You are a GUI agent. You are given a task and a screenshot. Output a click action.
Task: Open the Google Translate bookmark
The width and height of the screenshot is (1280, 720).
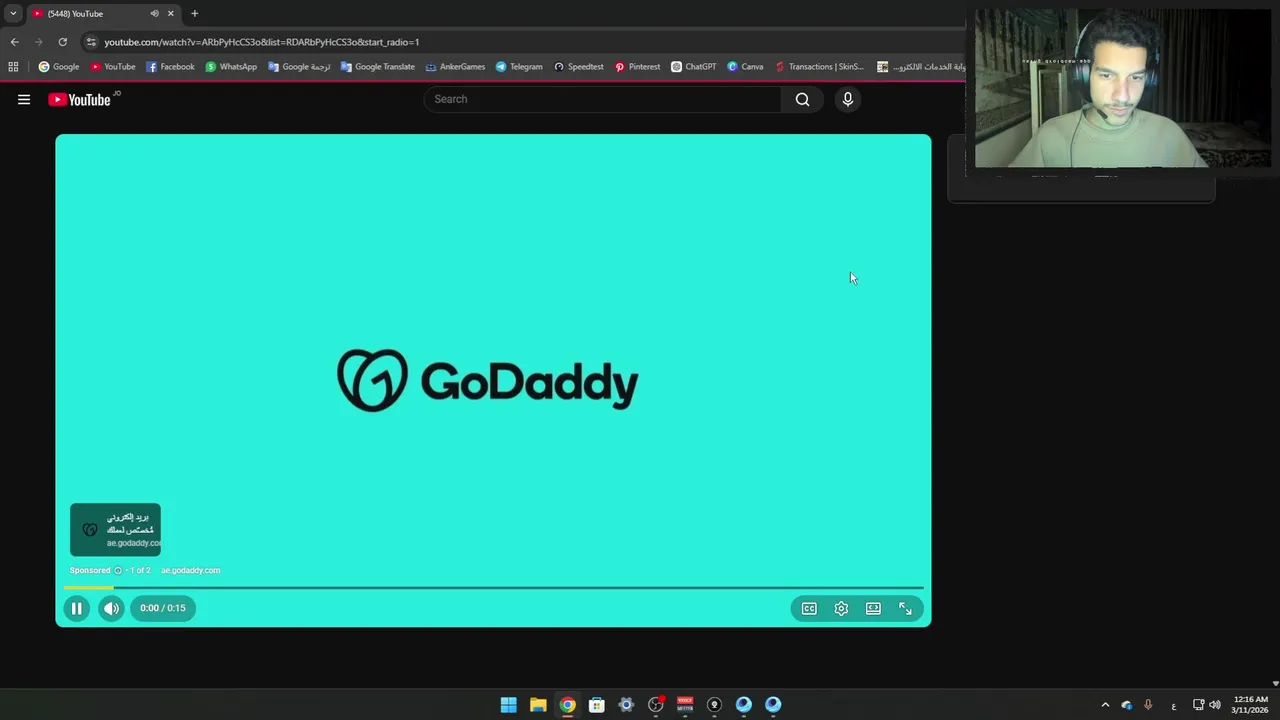click(x=378, y=67)
